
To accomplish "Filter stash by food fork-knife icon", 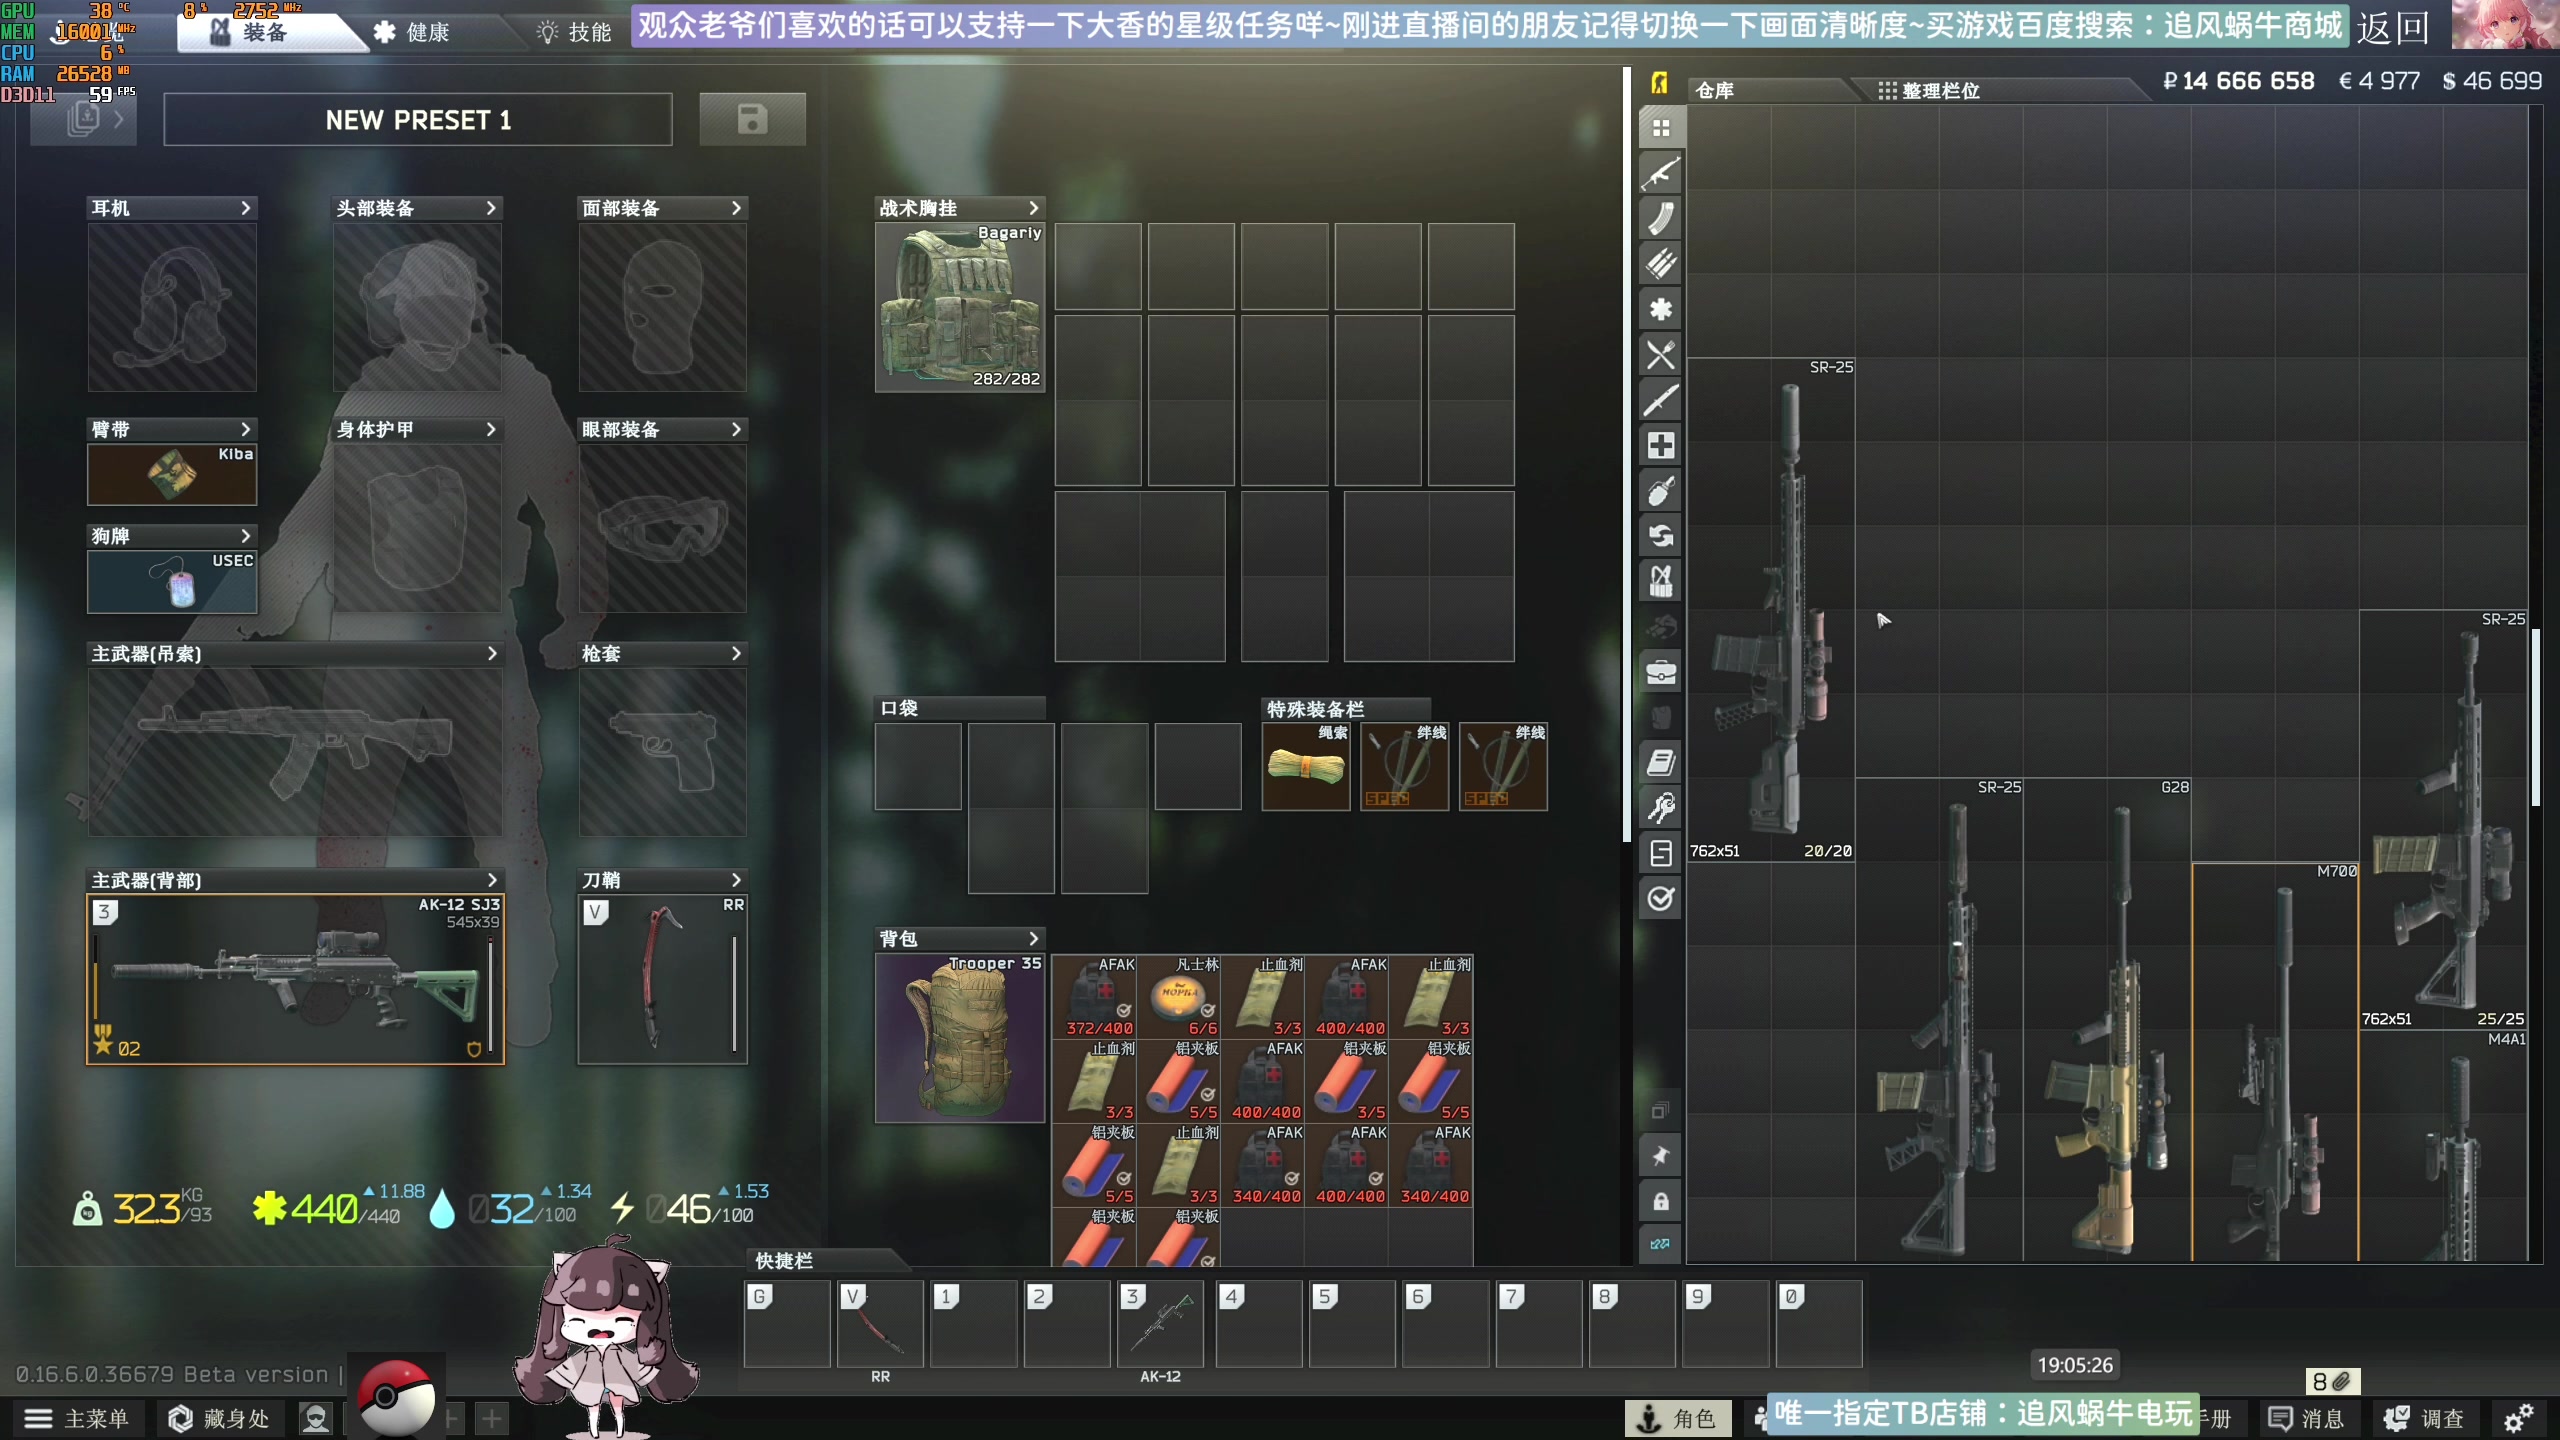I will click(1661, 354).
